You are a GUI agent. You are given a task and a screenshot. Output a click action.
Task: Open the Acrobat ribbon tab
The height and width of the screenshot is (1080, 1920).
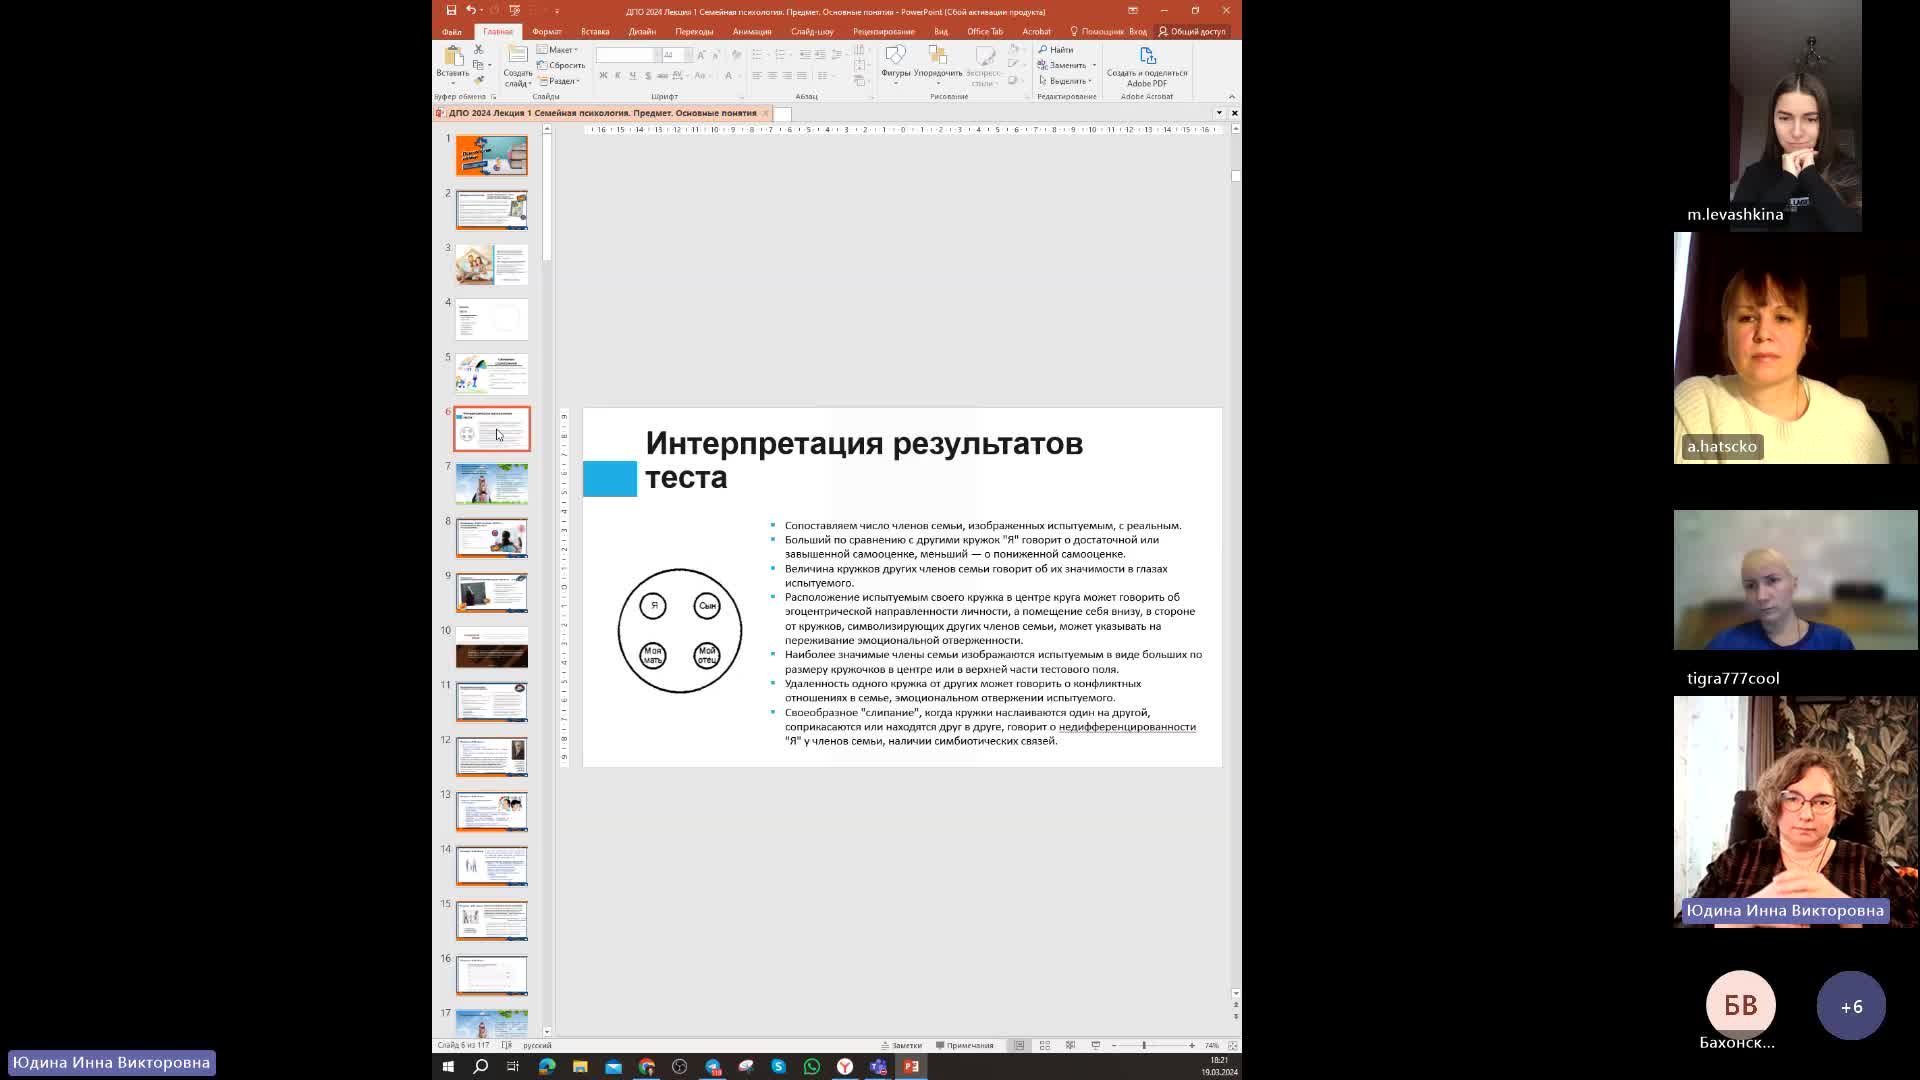coord(1036,31)
